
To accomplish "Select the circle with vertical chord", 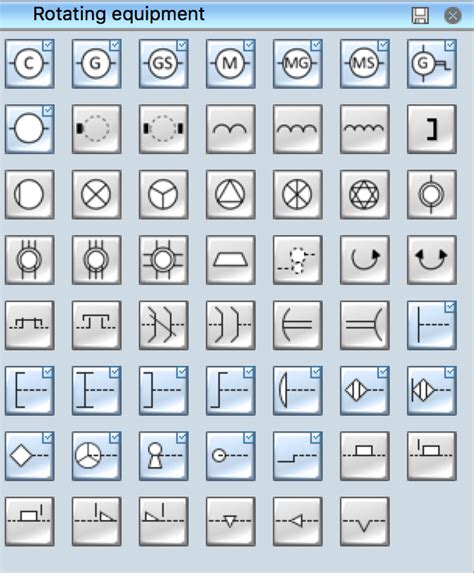I will click(30, 194).
